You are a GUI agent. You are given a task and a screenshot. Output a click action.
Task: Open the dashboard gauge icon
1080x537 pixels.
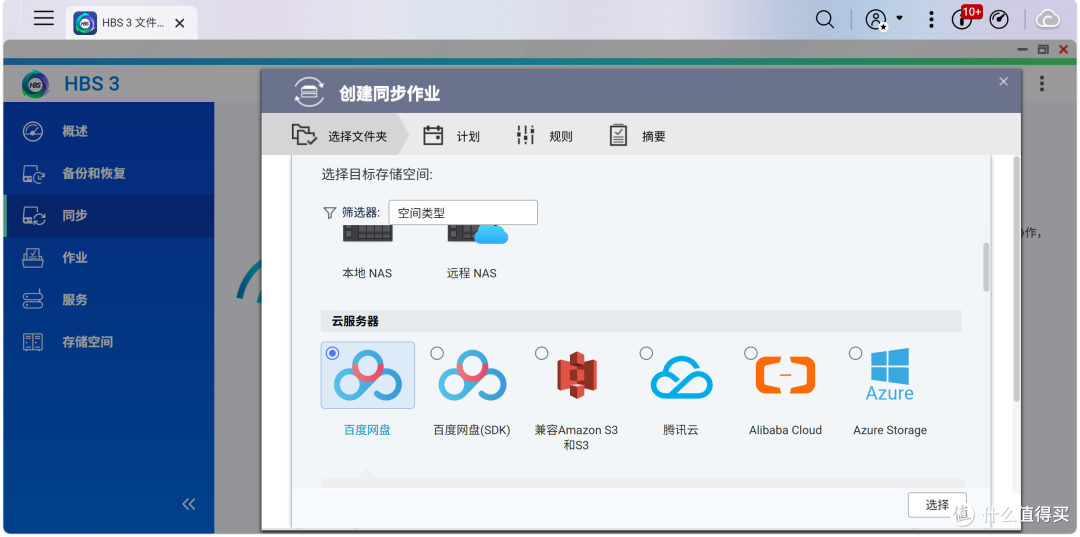(999, 19)
